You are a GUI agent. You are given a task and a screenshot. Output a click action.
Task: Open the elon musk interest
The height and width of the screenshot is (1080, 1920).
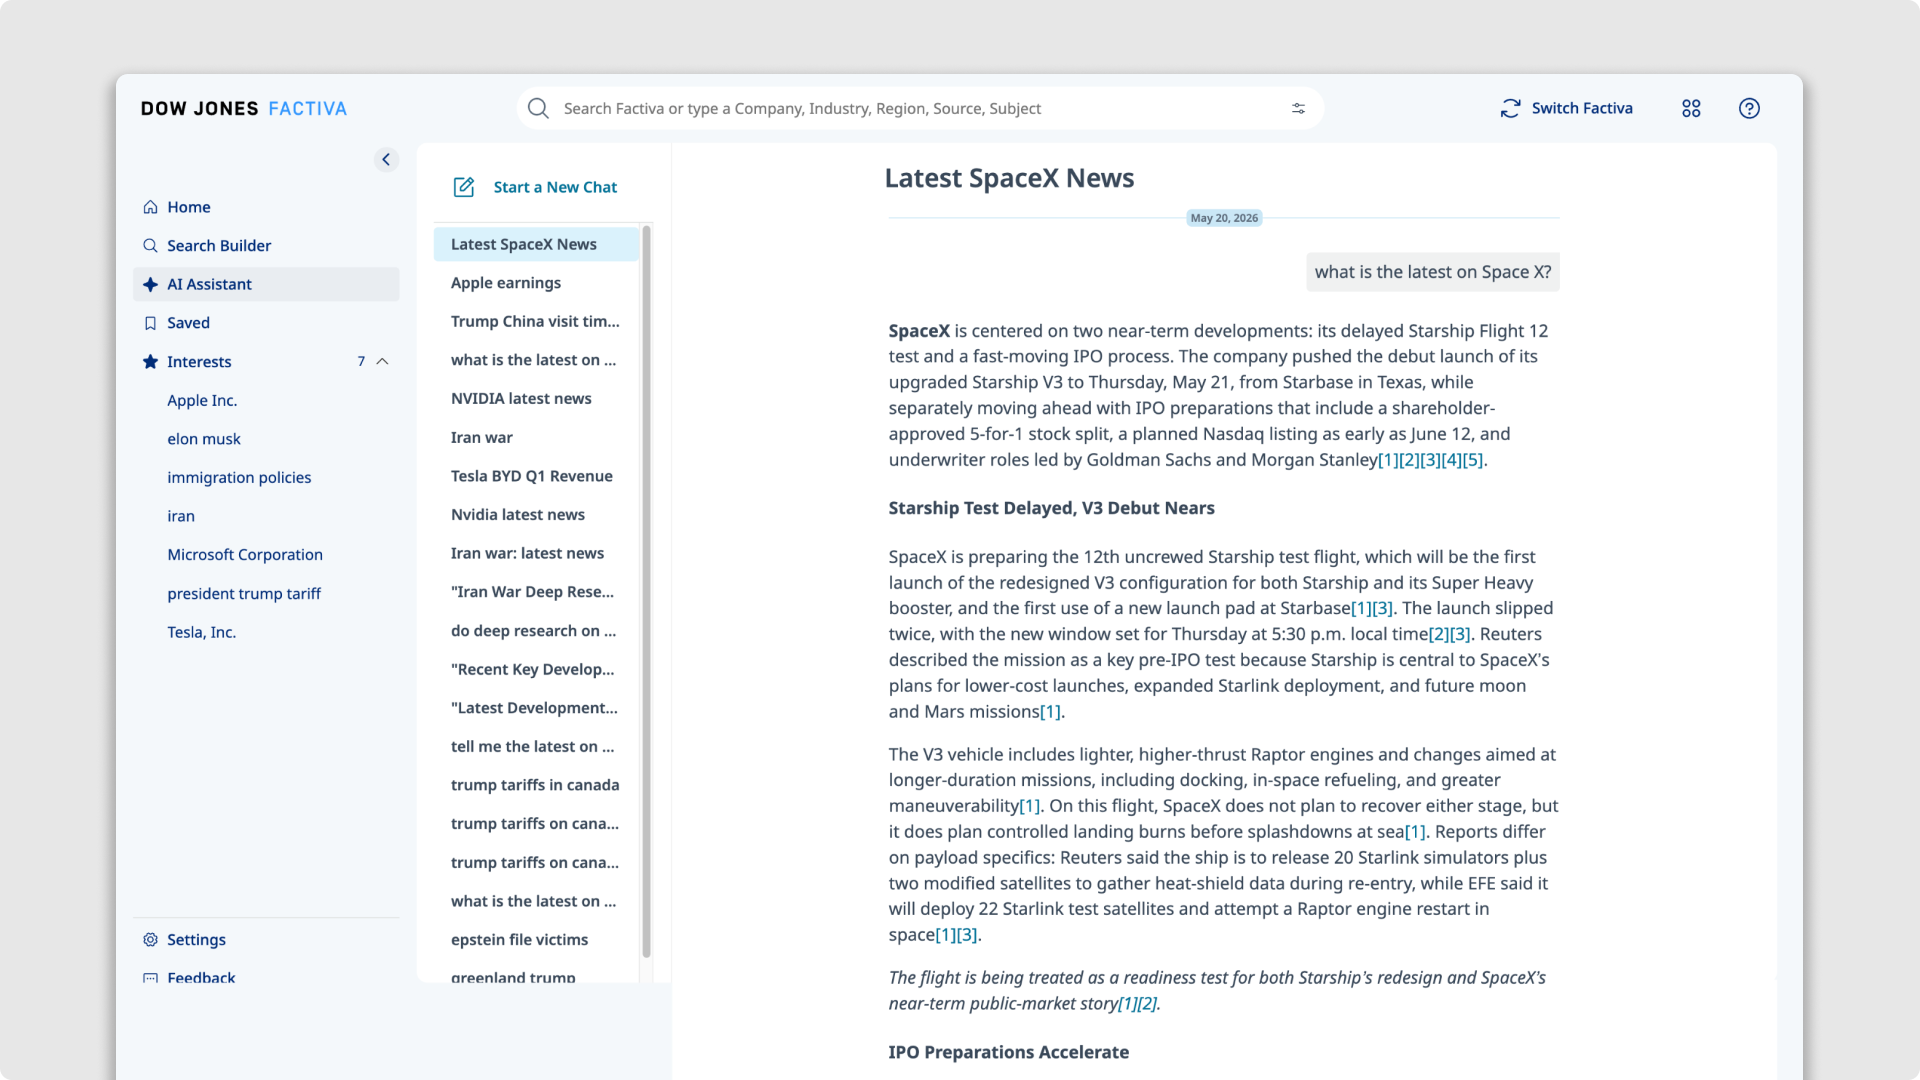coord(204,439)
